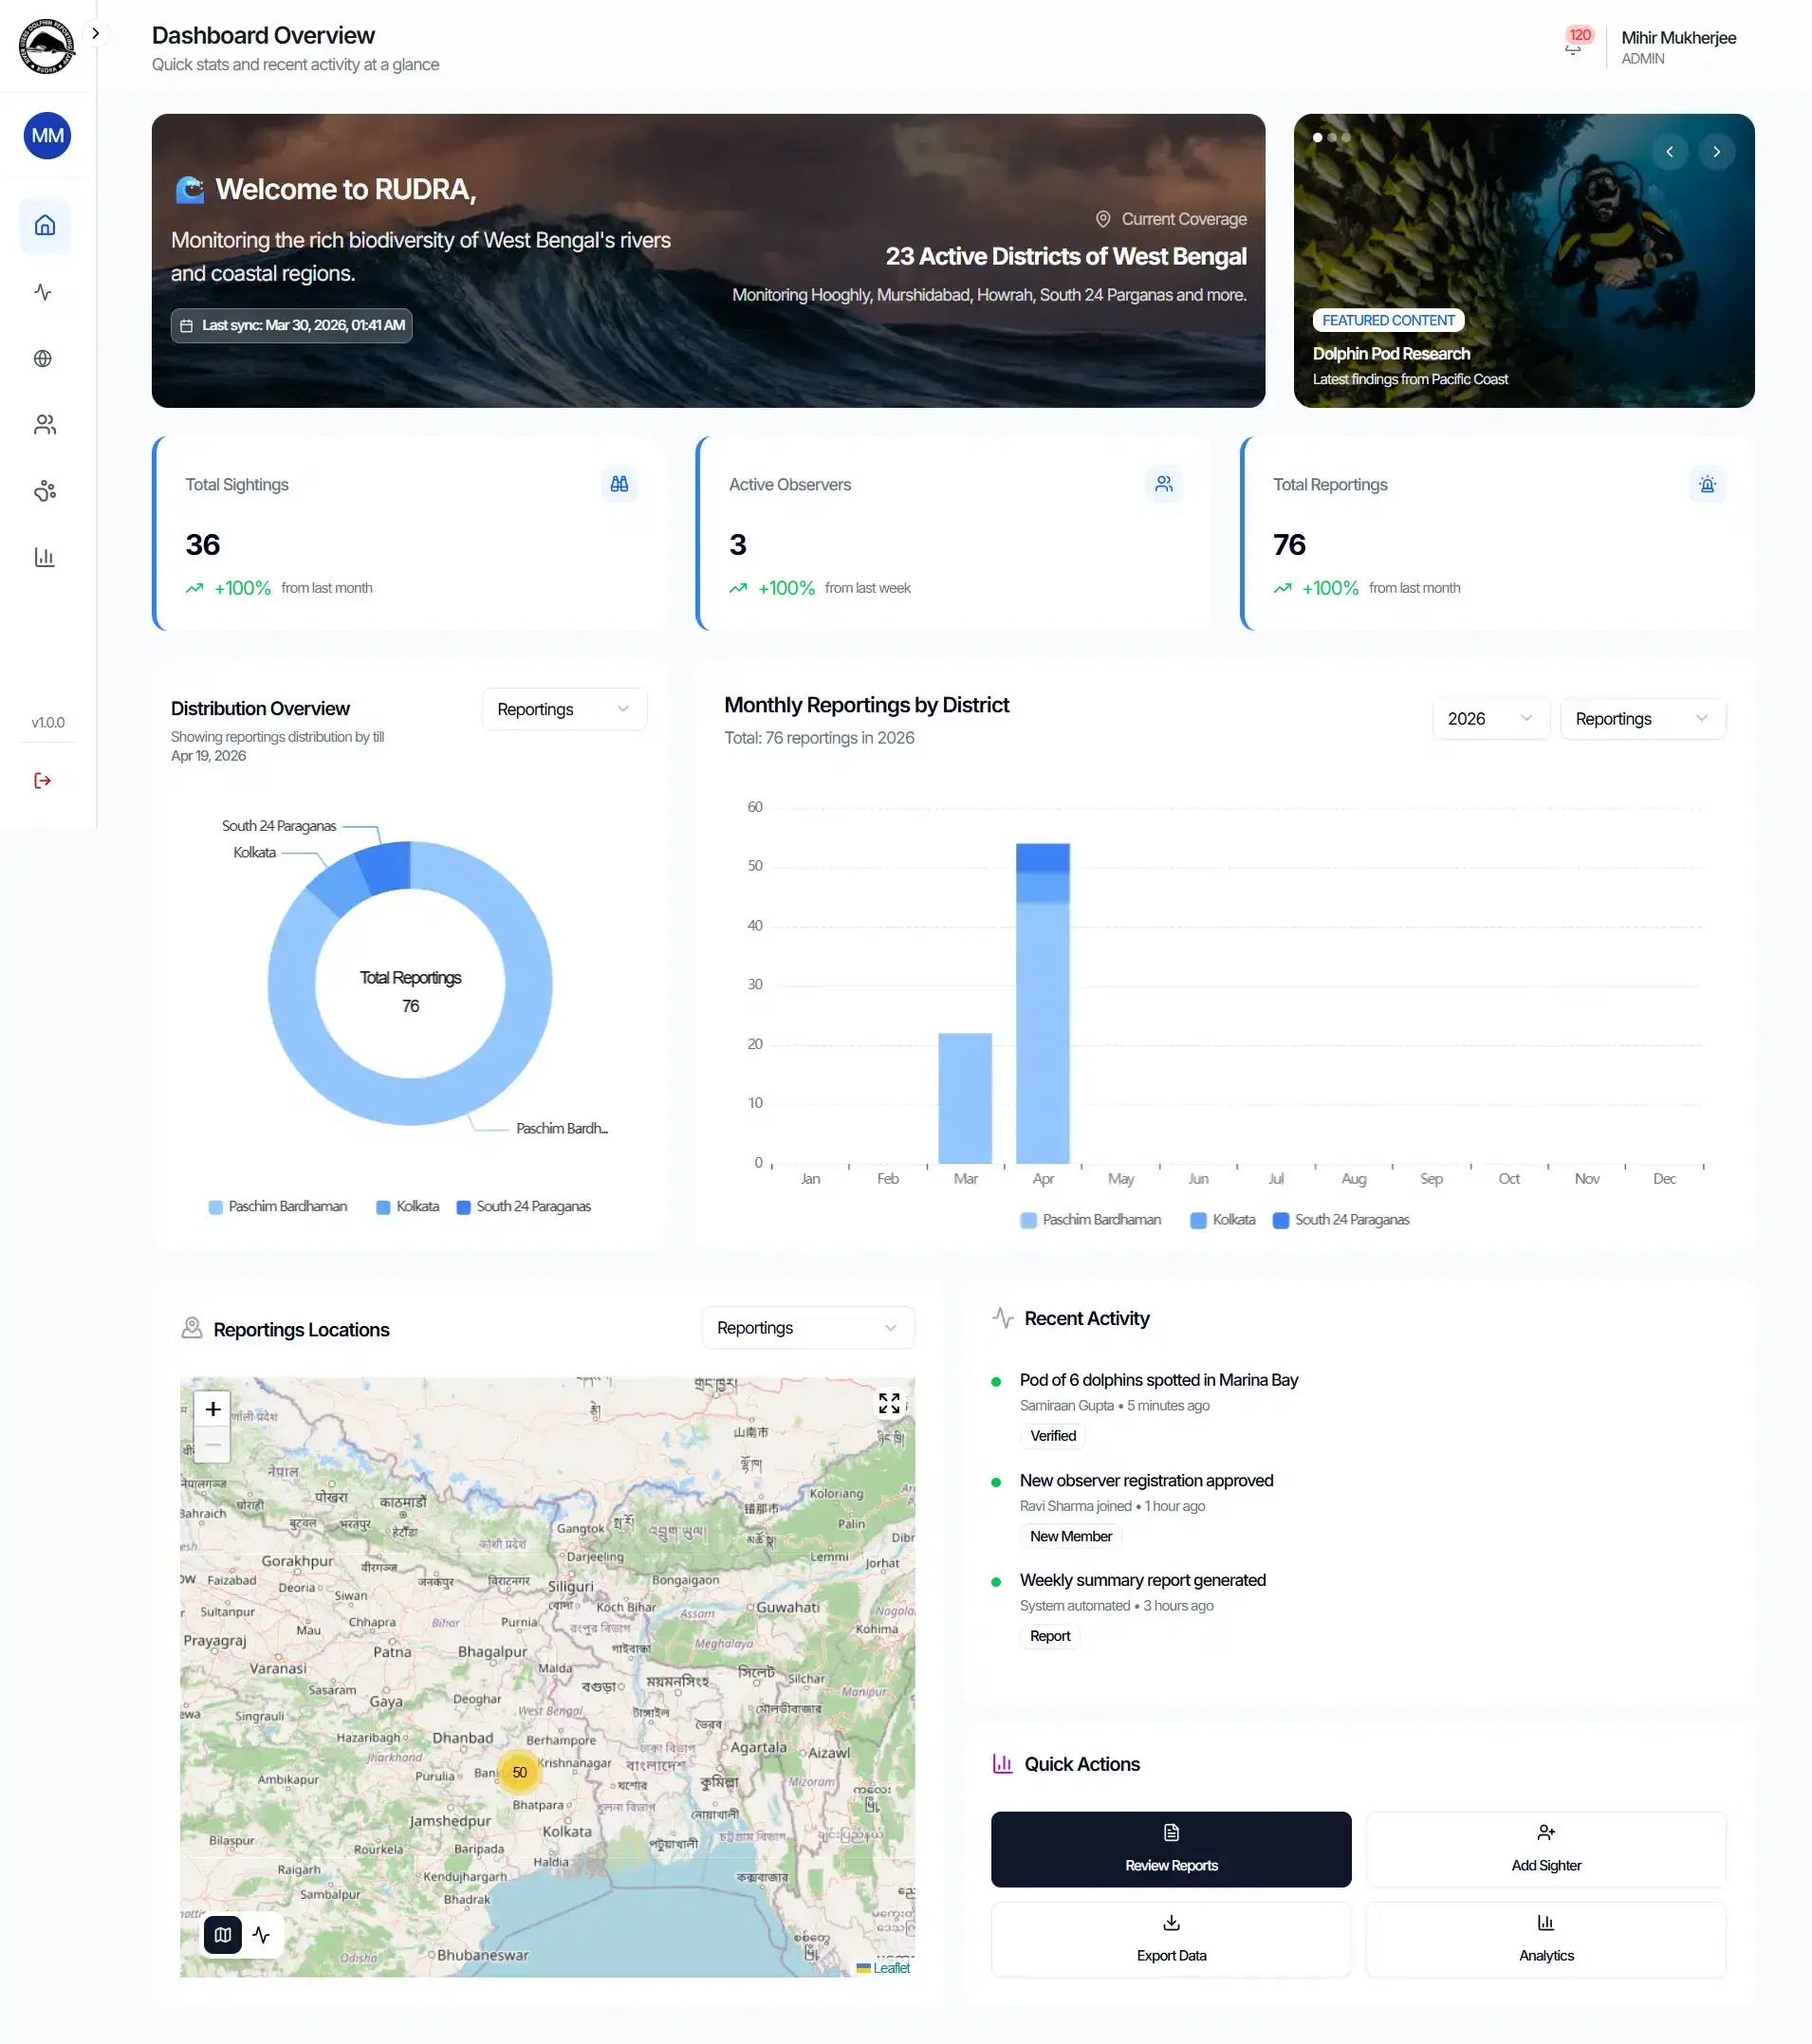Open the Reportings dropdown above the map
Screen dimensions: 1812x2044
pos(807,1327)
